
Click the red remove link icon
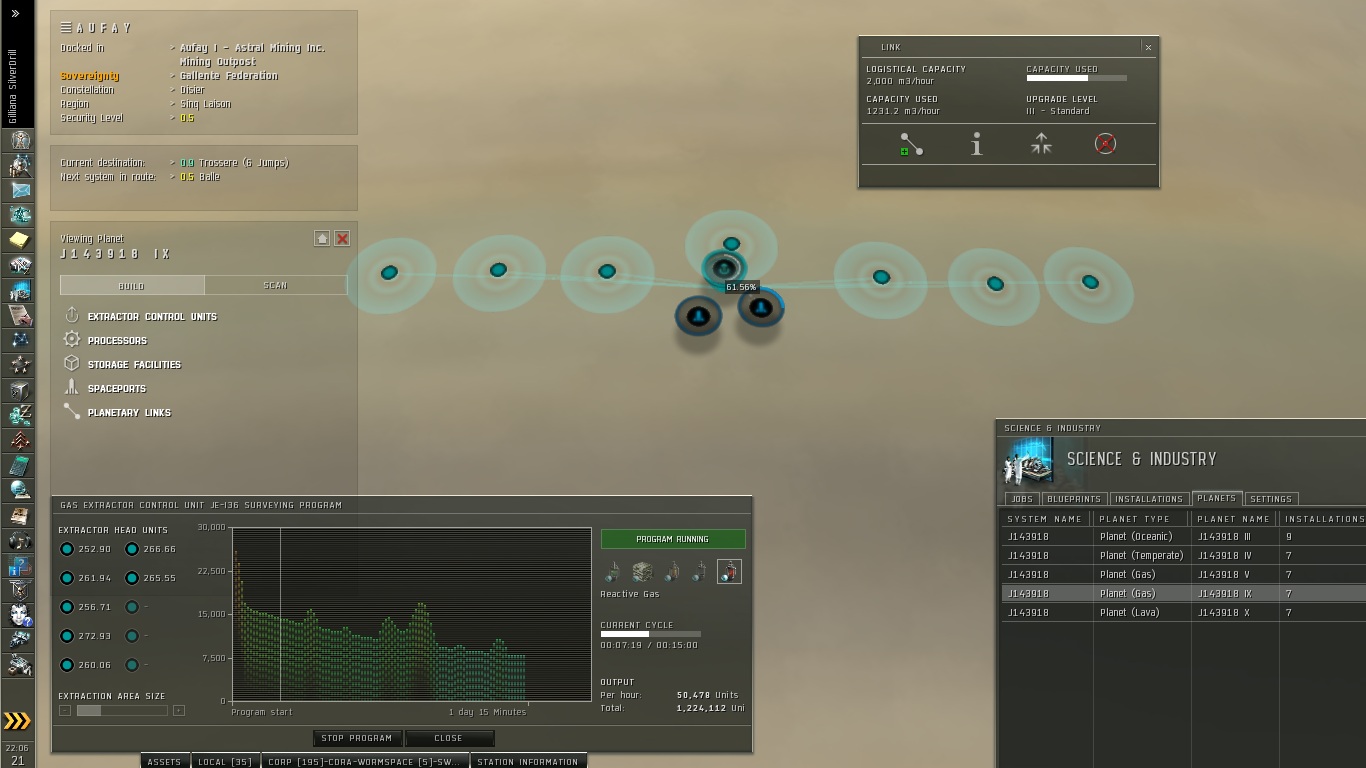(1105, 144)
